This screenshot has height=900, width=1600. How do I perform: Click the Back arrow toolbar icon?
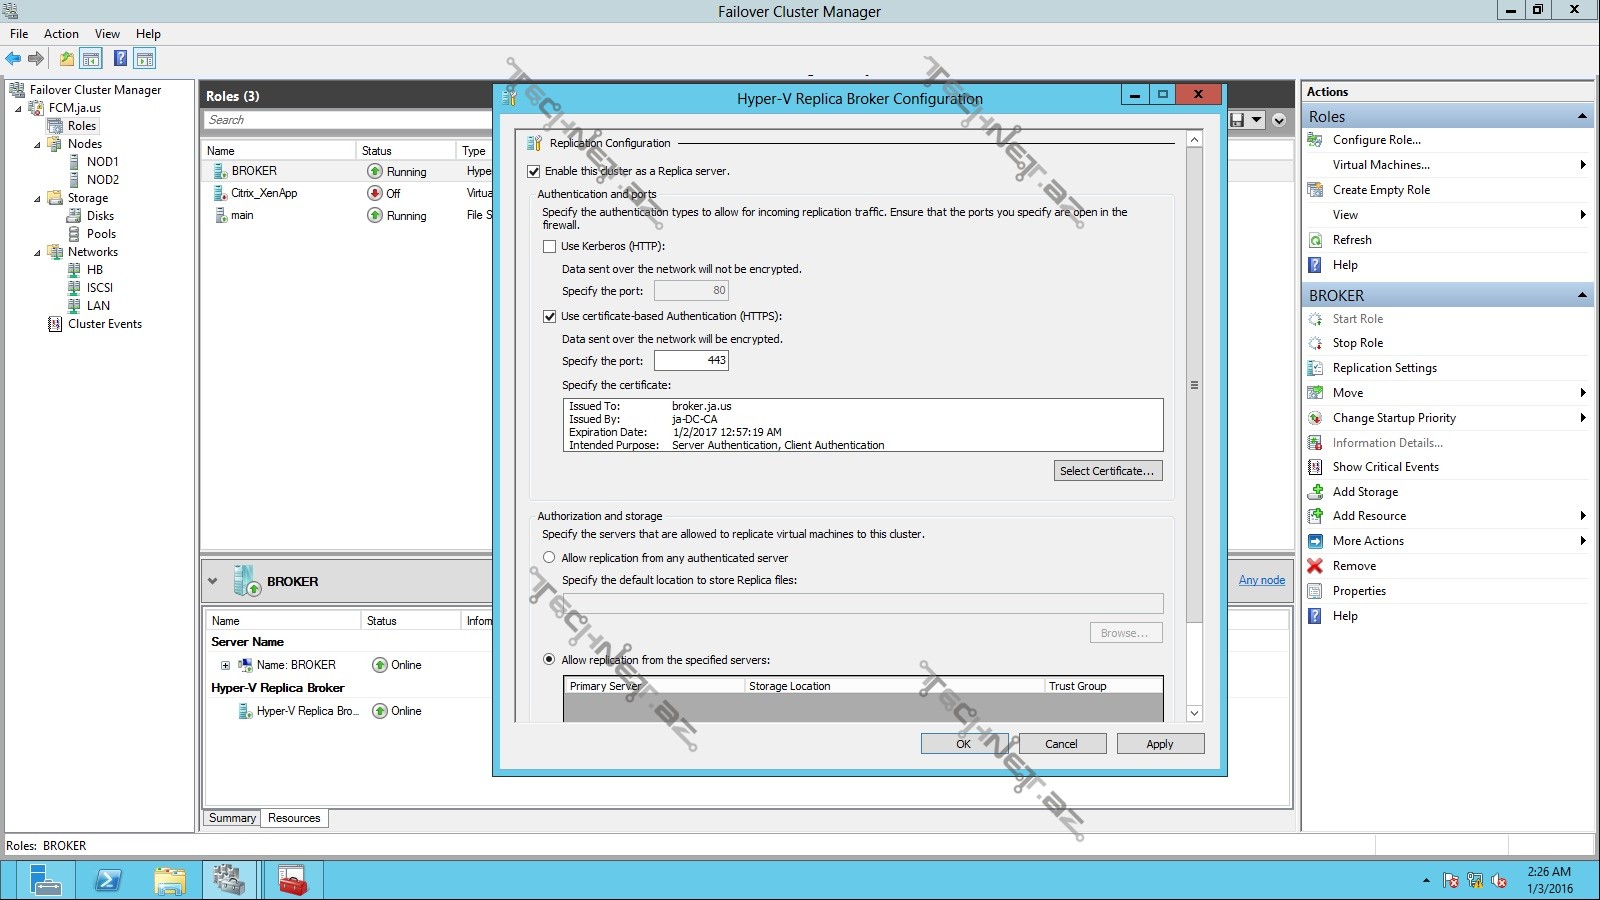coord(13,59)
